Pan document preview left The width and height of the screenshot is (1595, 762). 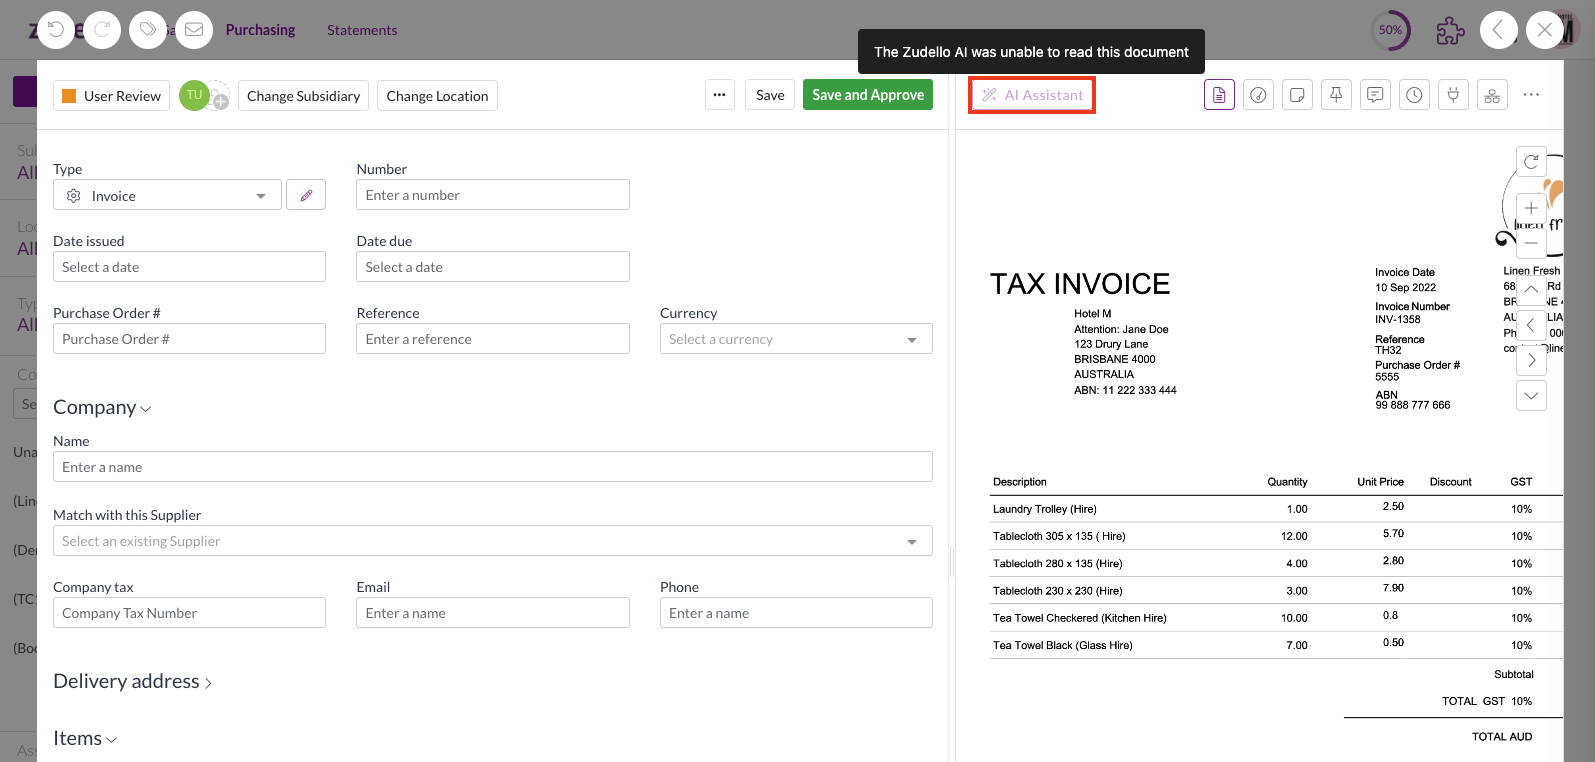(1531, 324)
